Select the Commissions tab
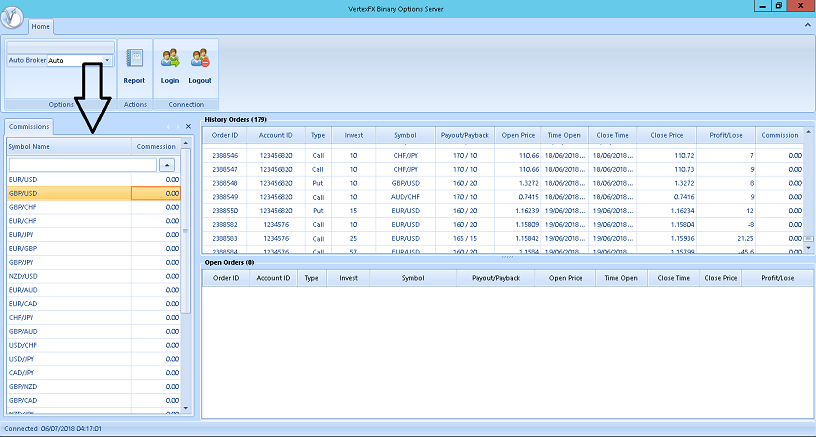 tap(29, 126)
